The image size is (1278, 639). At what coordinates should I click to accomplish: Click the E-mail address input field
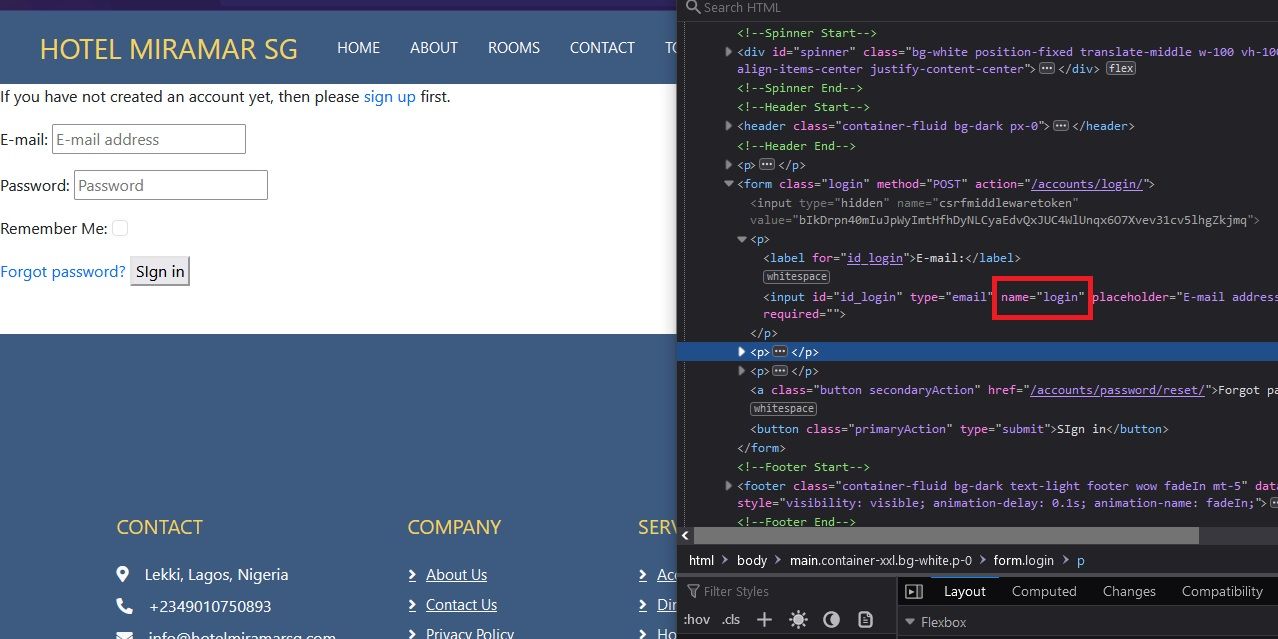tap(148, 139)
